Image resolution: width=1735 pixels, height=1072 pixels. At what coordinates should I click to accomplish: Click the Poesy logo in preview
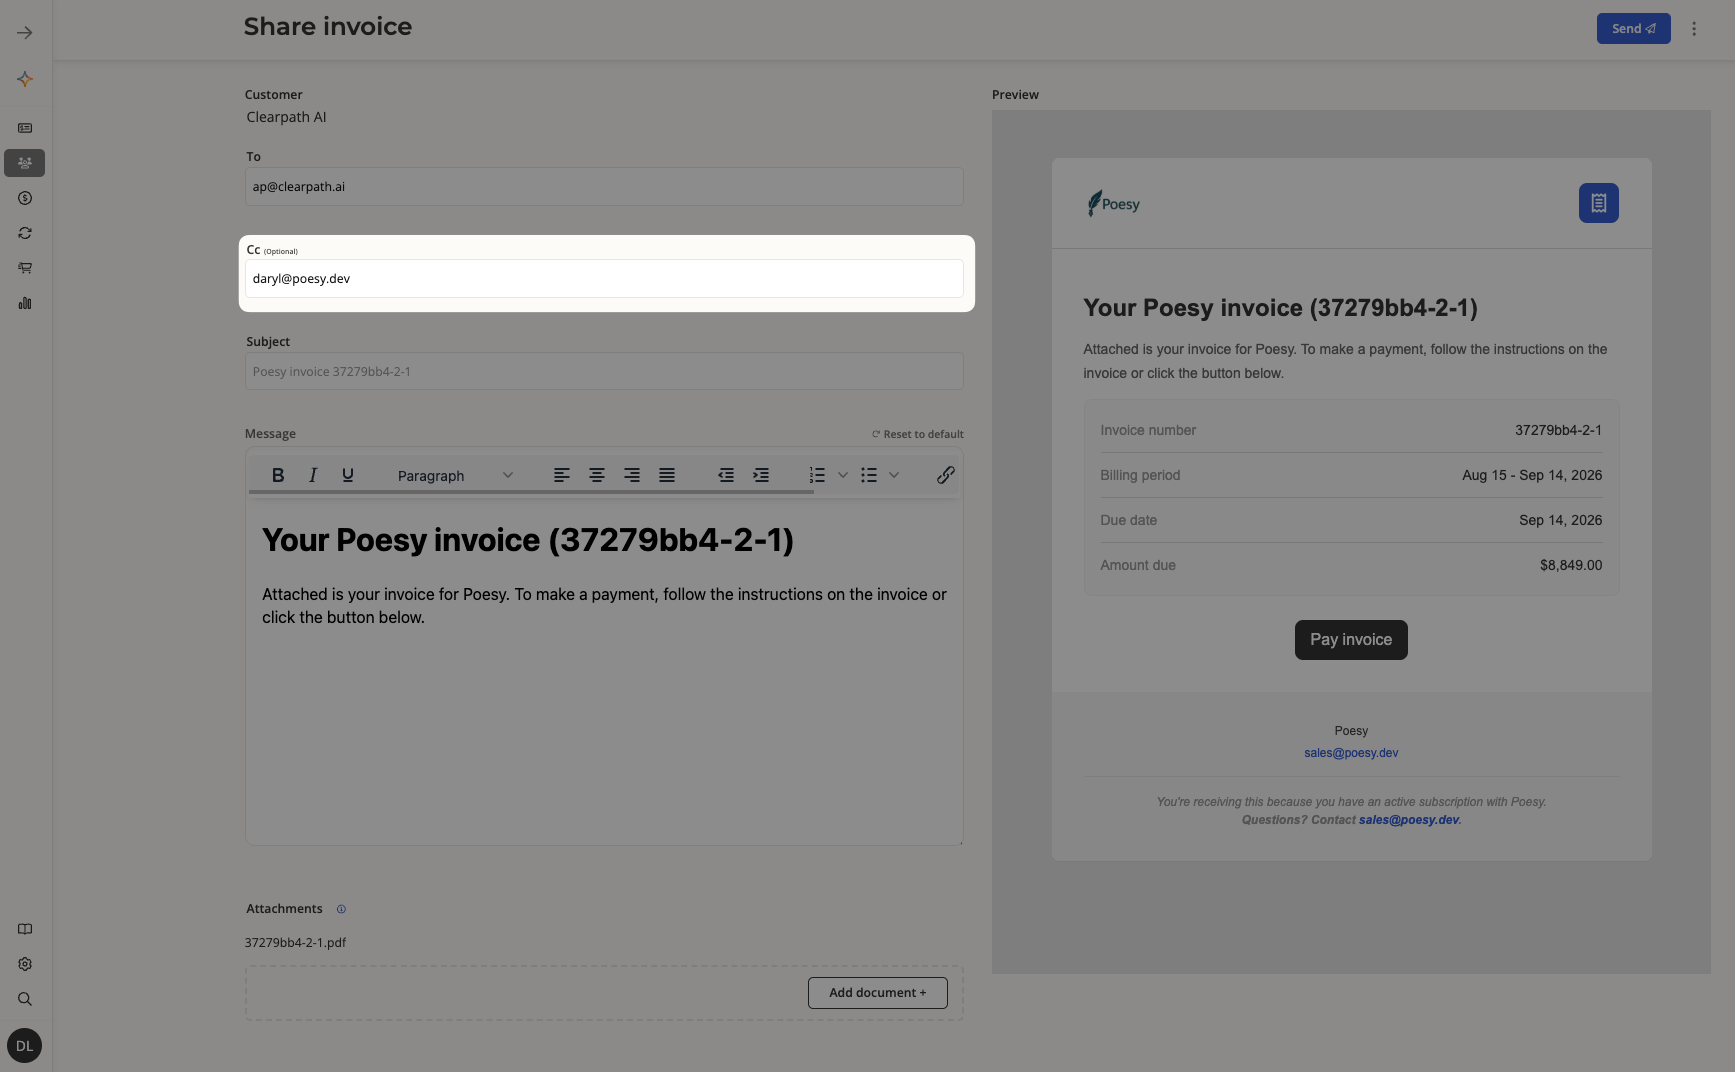pos(1114,204)
